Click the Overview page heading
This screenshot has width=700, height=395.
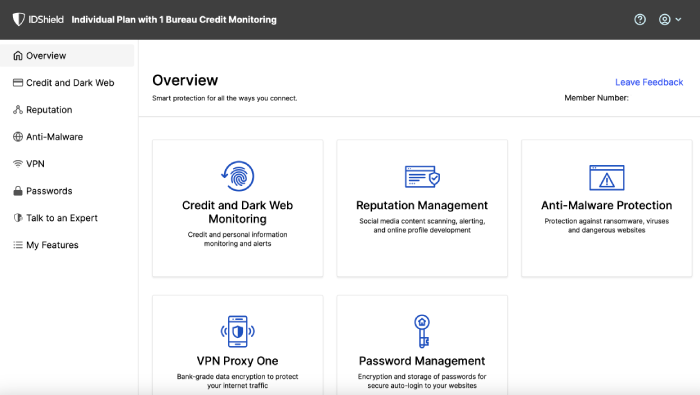[x=185, y=80]
